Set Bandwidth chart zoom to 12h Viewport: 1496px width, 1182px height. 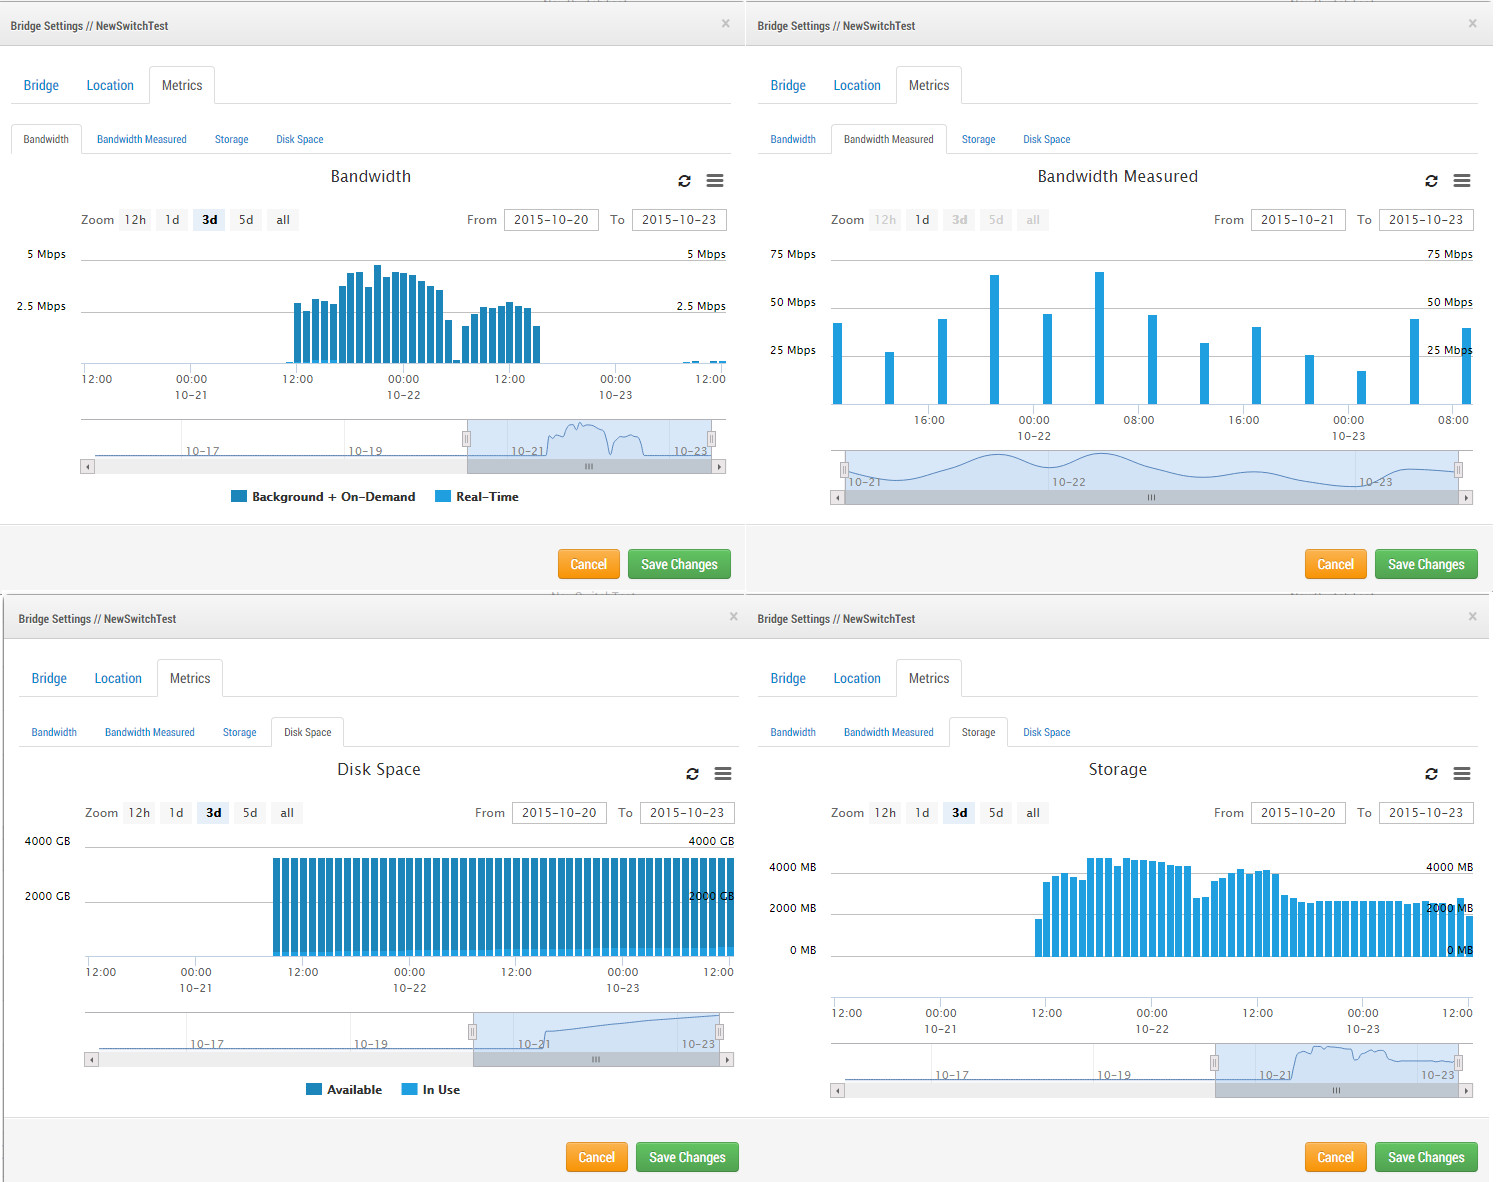(135, 220)
